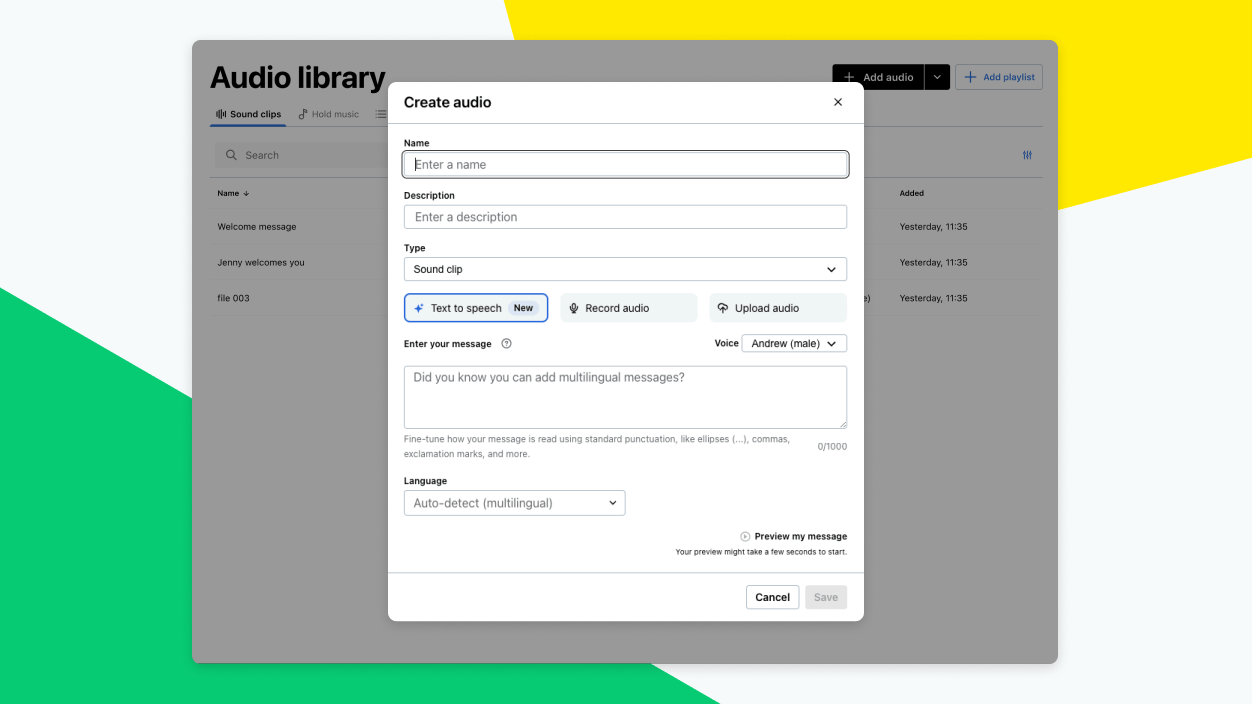Screen dimensions: 1252x704
Task: Expand the Add audio split-button arrow
Action: point(937,77)
